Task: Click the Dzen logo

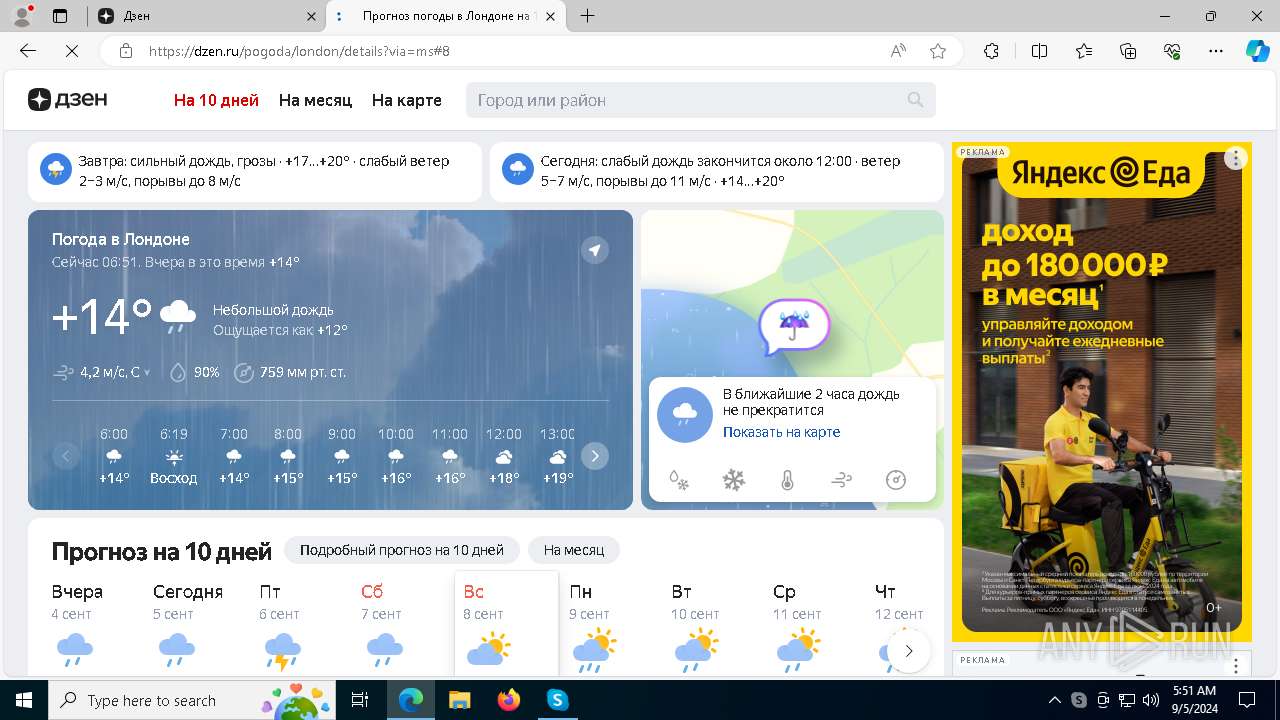Action: tap(68, 99)
